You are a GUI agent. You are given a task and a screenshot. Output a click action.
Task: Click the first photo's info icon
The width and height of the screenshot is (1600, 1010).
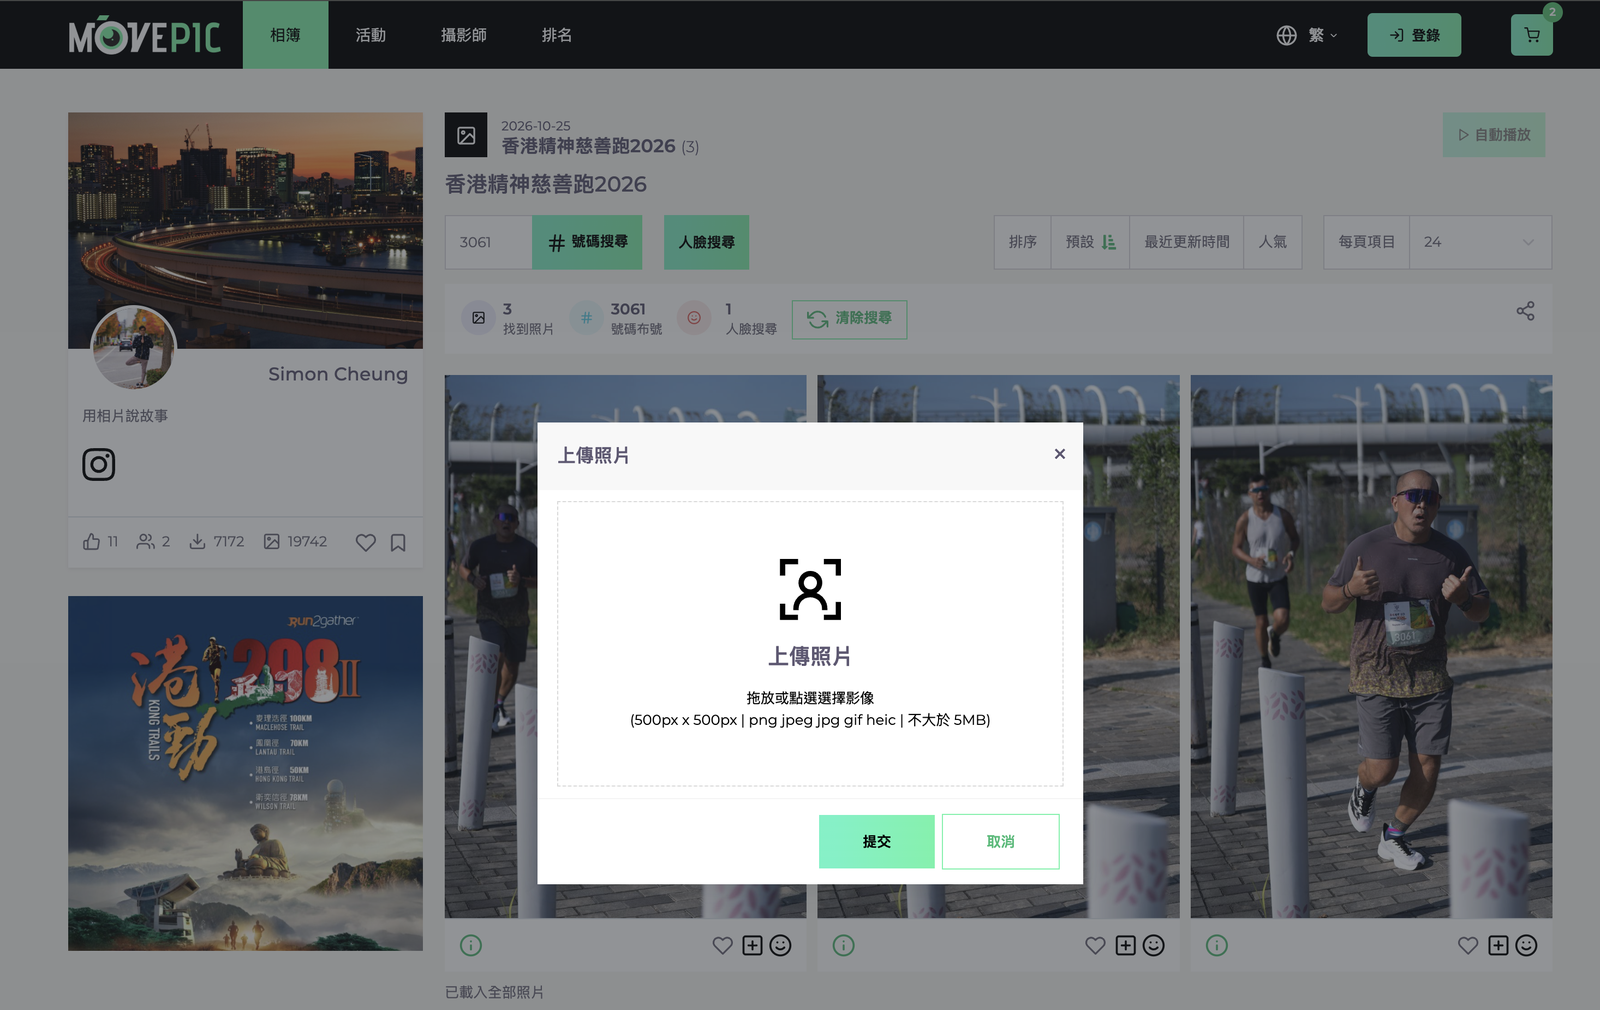pos(471,945)
